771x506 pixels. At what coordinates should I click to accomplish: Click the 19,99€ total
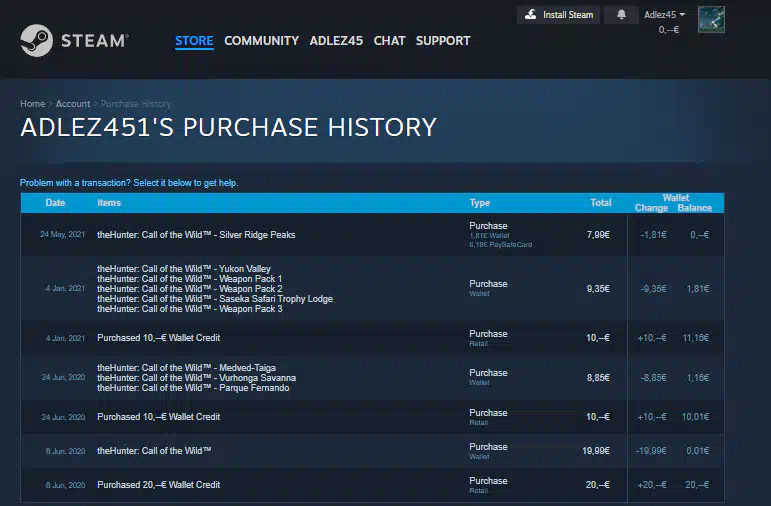pyautogui.click(x=596, y=451)
